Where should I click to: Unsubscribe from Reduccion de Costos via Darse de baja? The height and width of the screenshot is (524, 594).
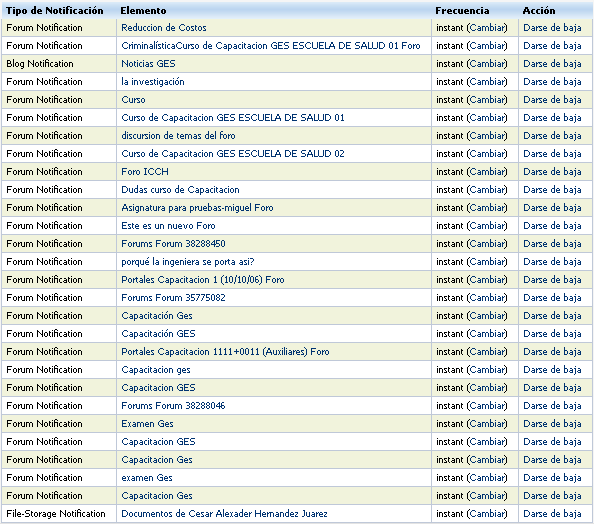552,28
